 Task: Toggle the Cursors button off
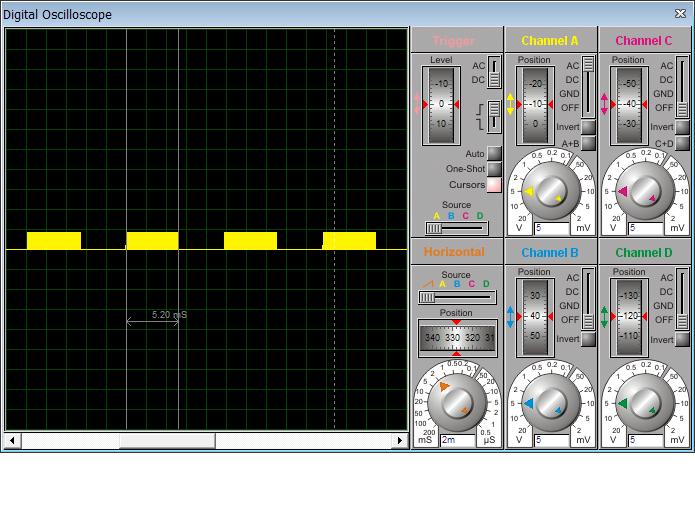[494, 185]
